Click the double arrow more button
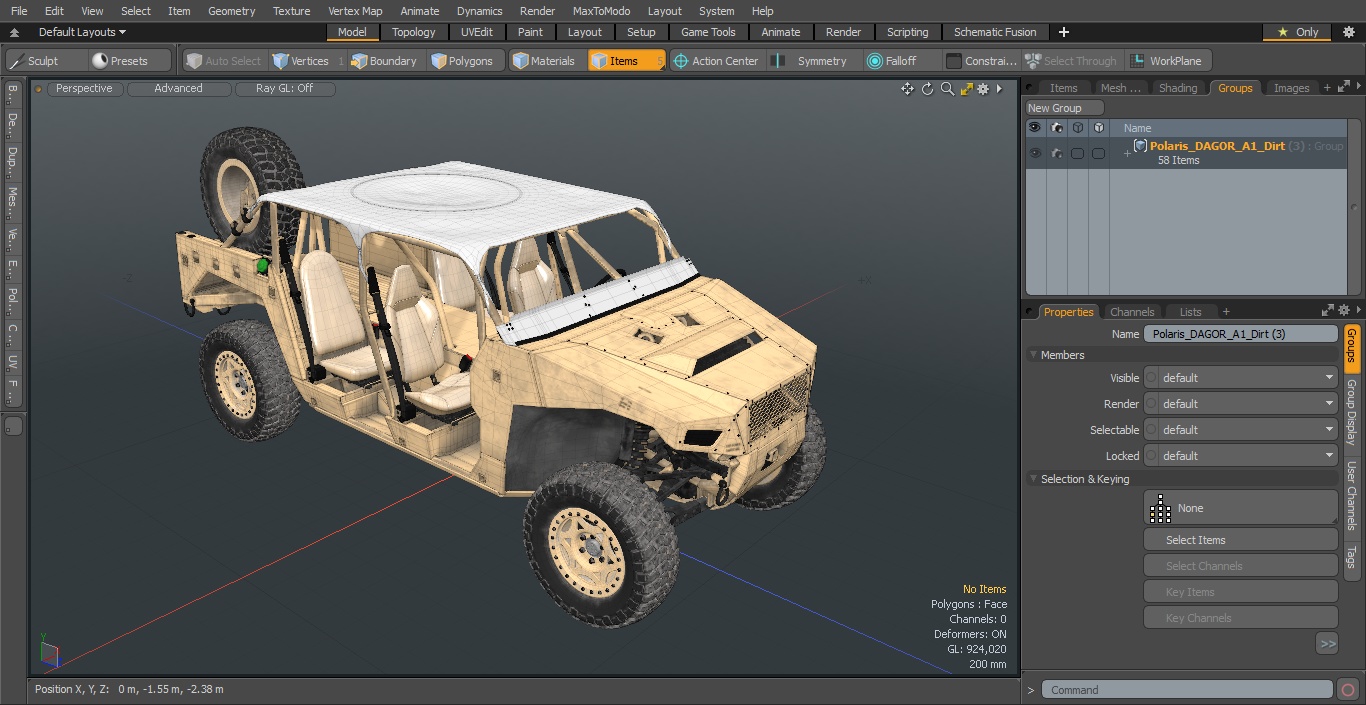This screenshot has width=1366, height=705. 1327,643
